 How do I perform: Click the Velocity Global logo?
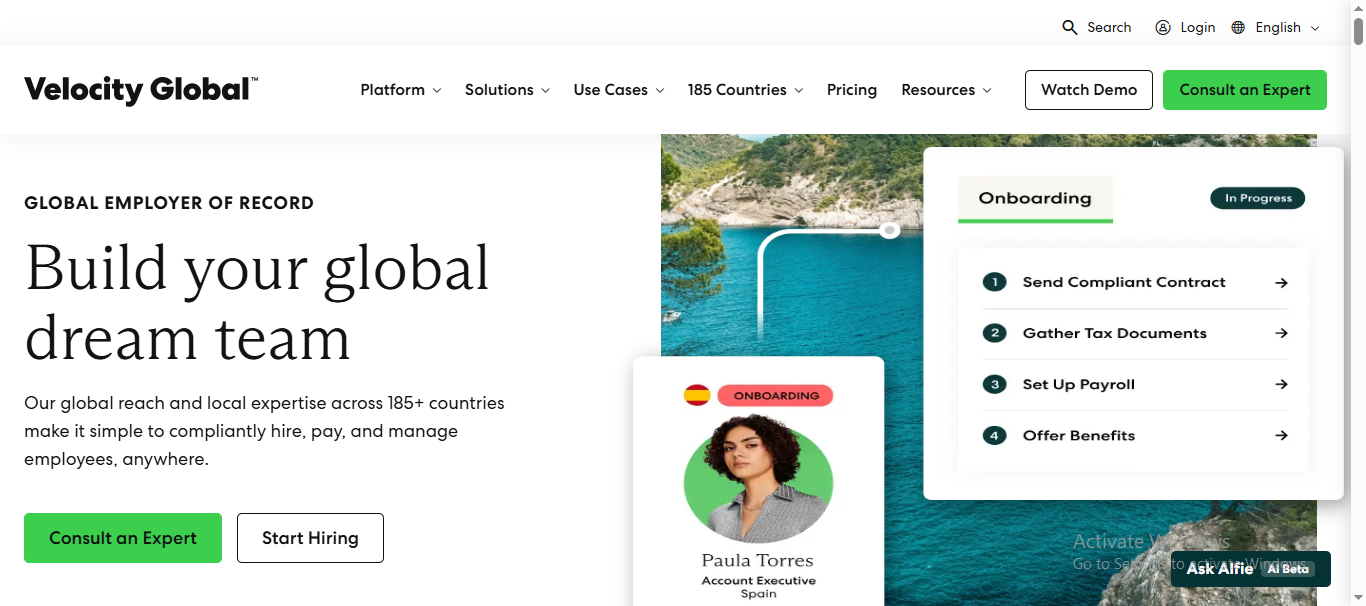pyautogui.click(x=141, y=90)
